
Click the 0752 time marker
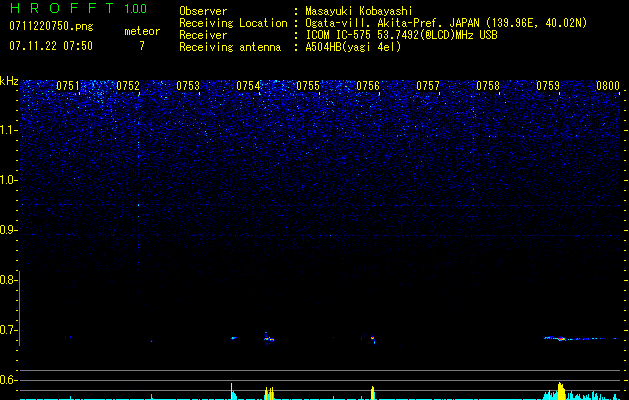click(x=128, y=86)
